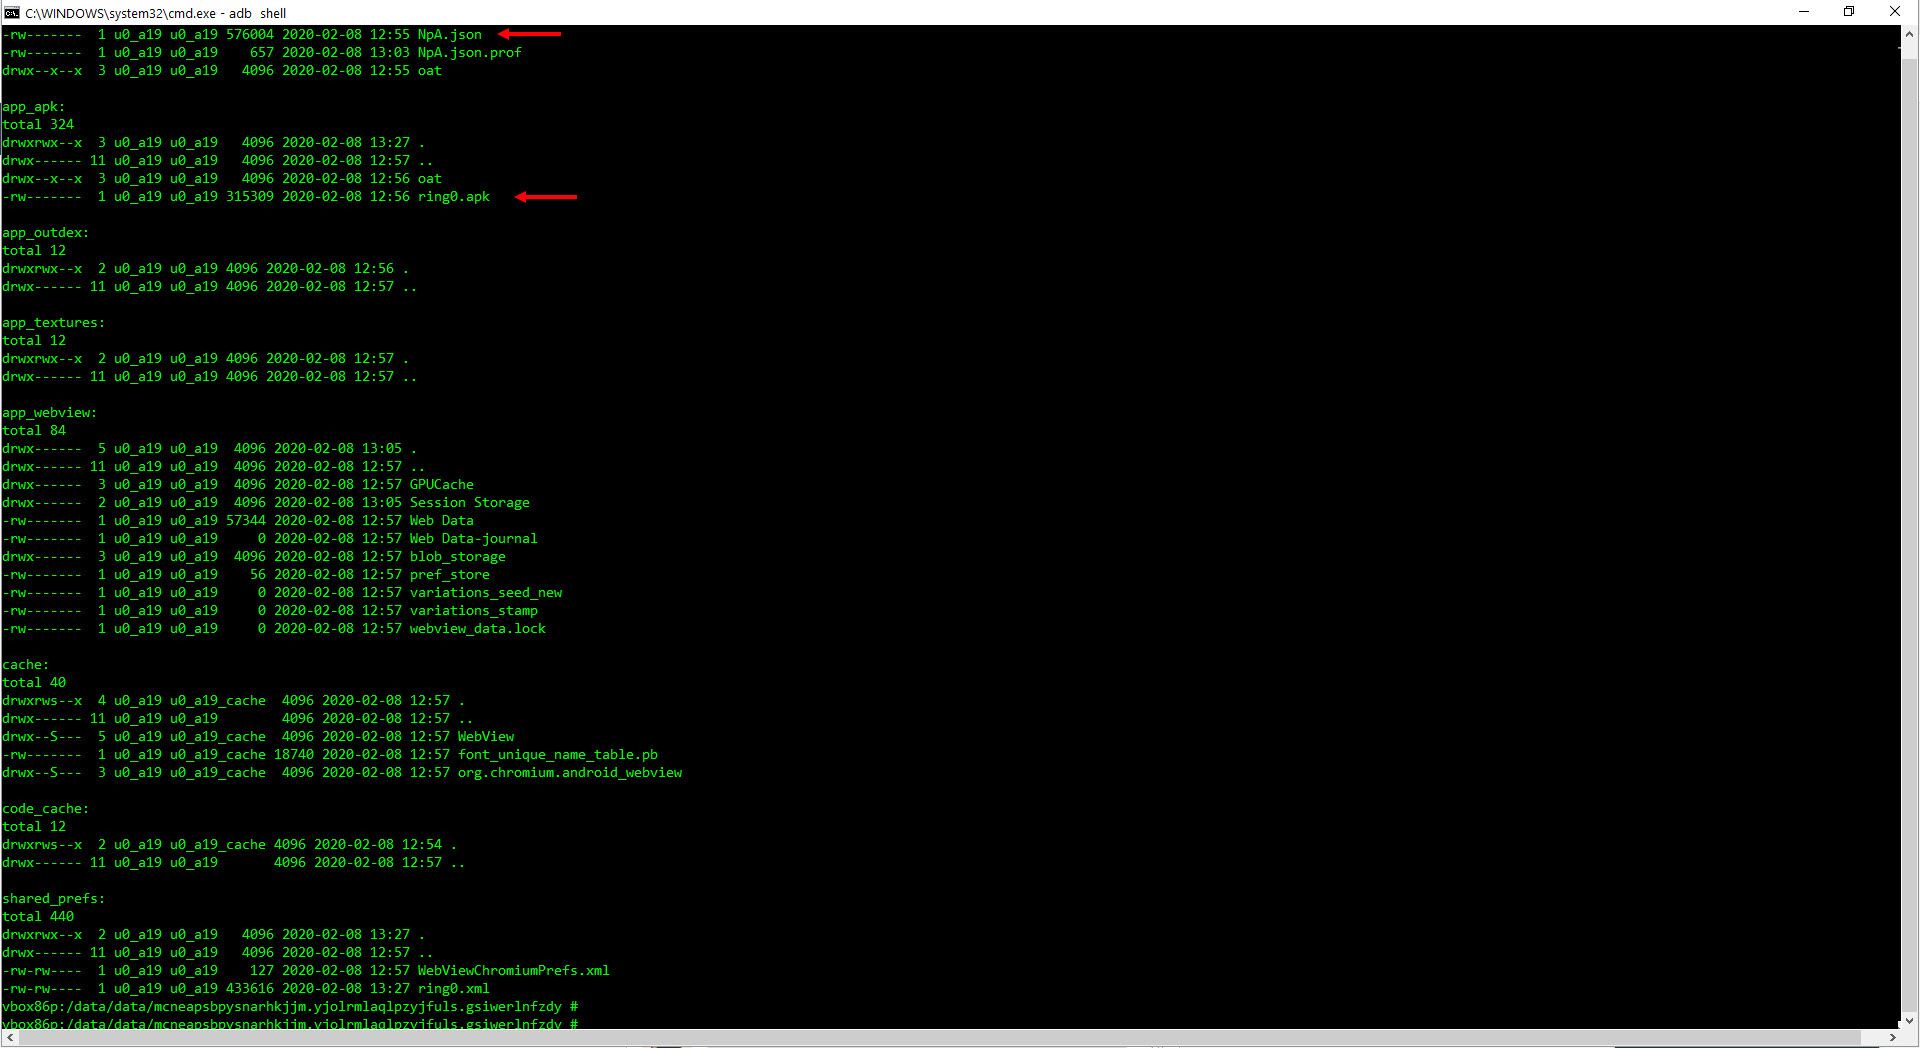Click the file size 57344
The image size is (1920, 1048).
tap(246, 521)
